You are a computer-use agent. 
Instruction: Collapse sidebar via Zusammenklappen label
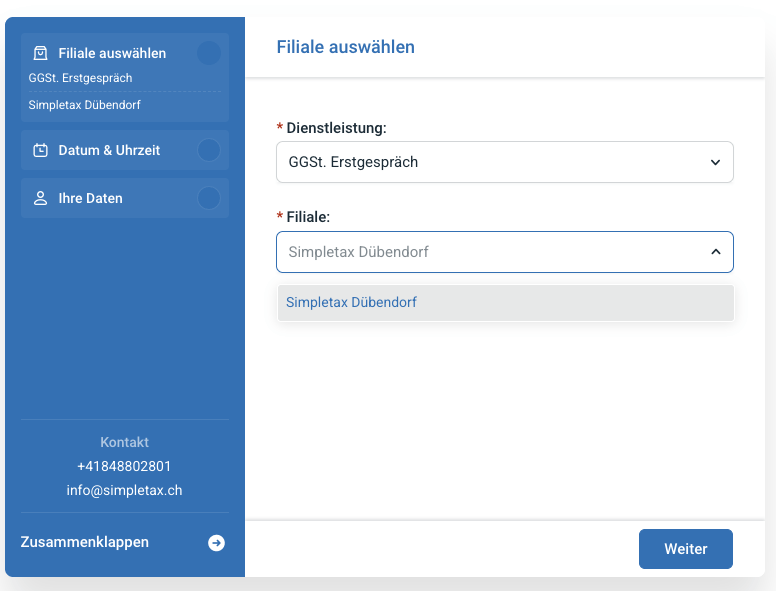pos(85,542)
